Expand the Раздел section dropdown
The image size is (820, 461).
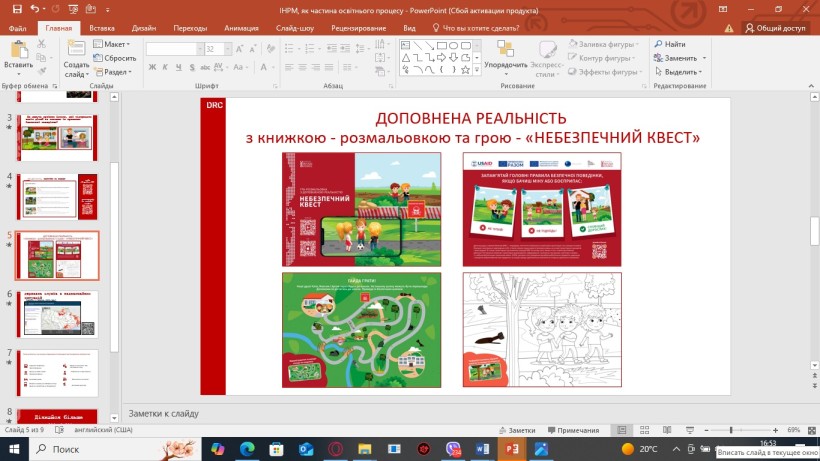[x=113, y=72]
